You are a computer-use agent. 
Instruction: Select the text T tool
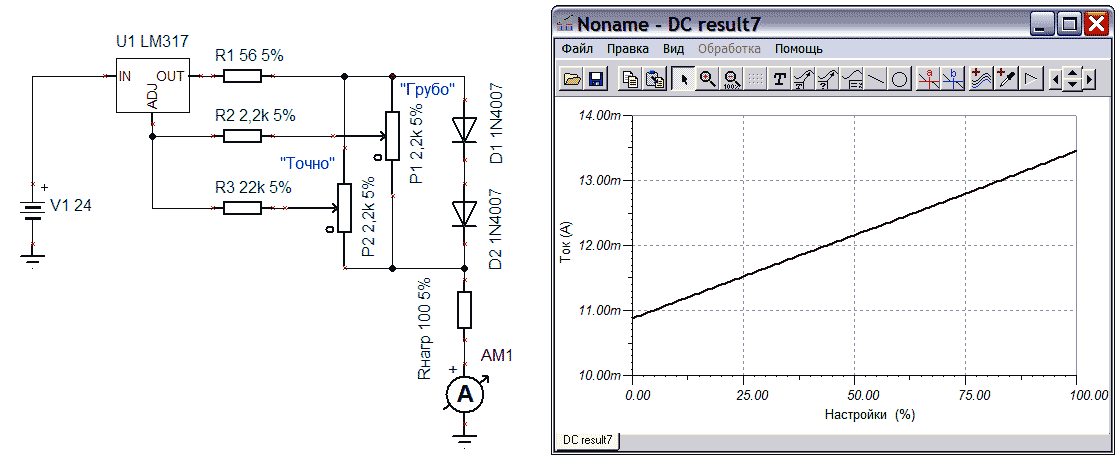click(780, 80)
